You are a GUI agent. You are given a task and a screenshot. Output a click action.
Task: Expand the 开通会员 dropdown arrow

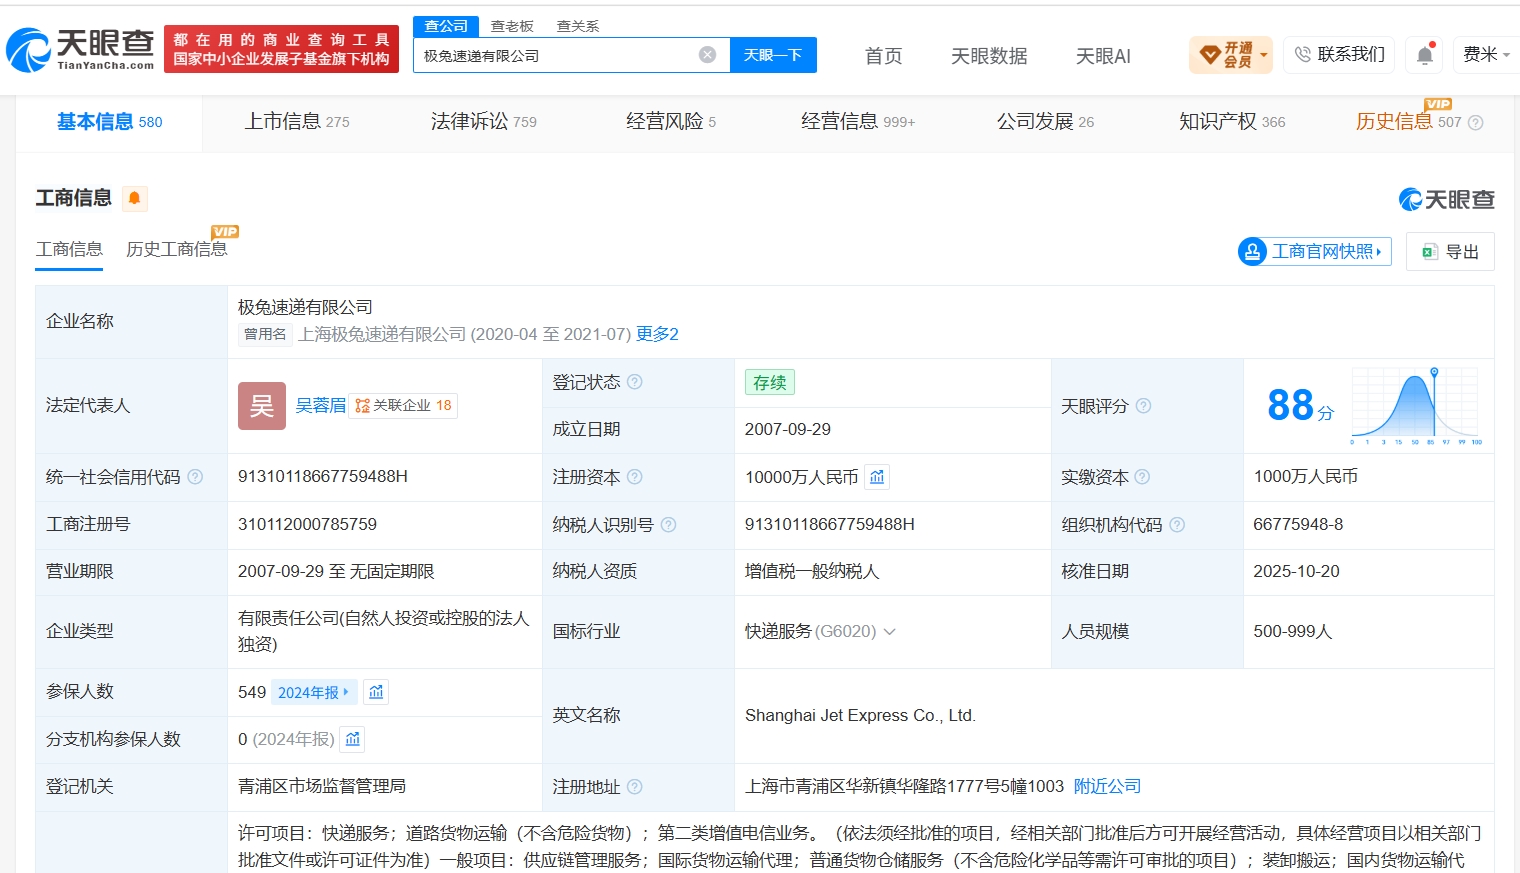(x=1264, y=55)
